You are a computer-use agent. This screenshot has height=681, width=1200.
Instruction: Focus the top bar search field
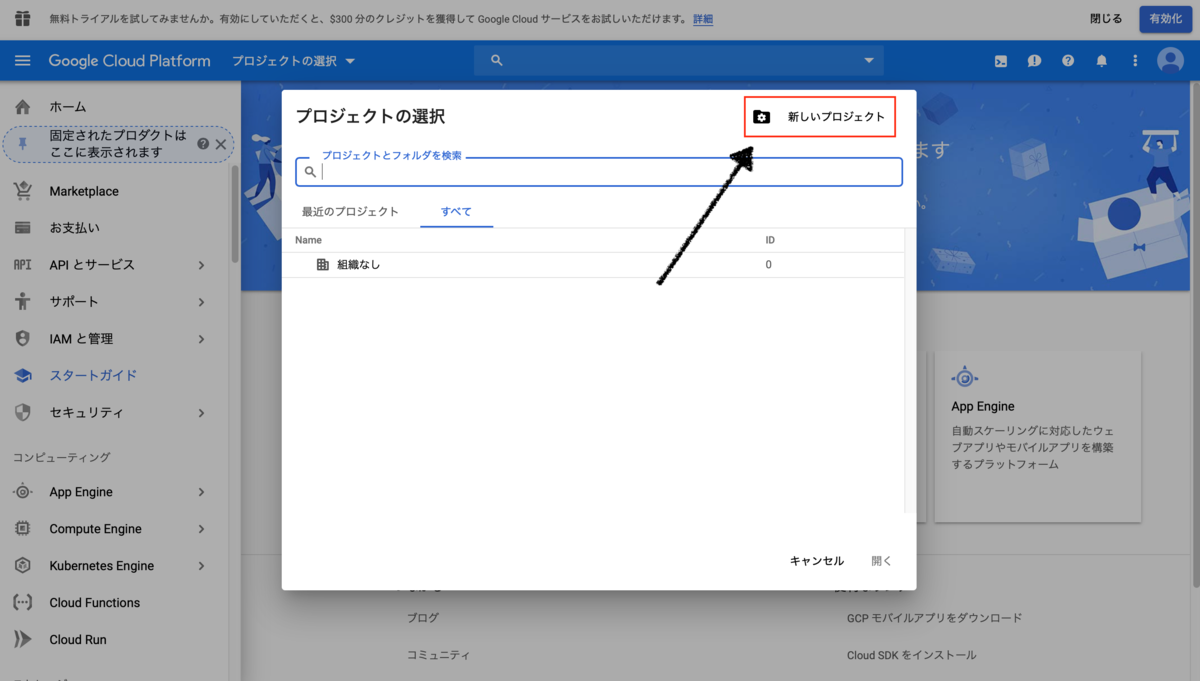click(x=679, y=61)
